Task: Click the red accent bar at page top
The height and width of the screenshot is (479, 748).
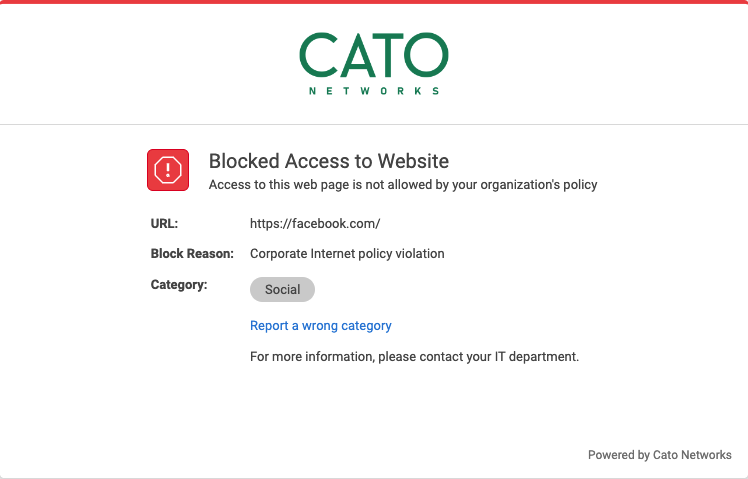Action: point(374,2)
